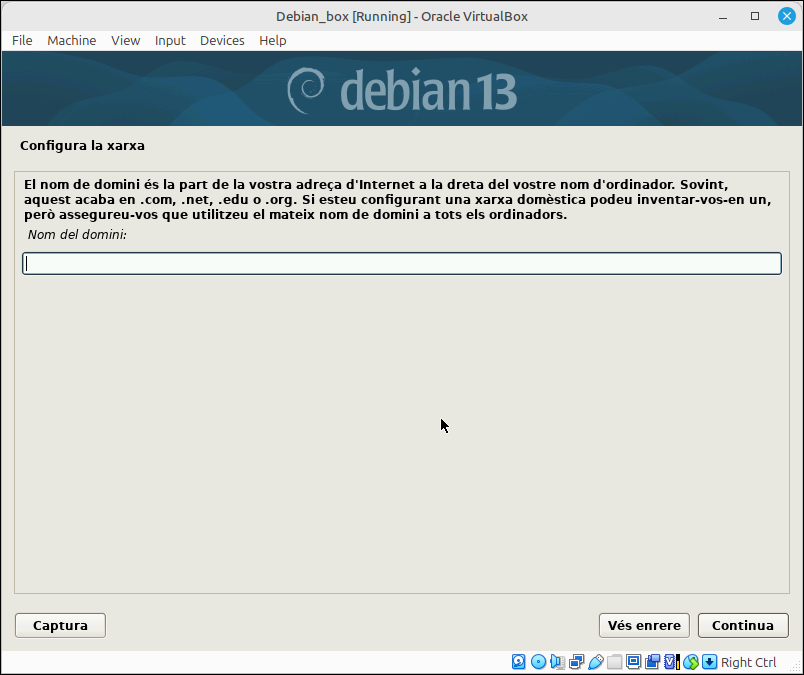Open the View menu
This screenshot has width=804, height=675.
[x=126, y=41]
